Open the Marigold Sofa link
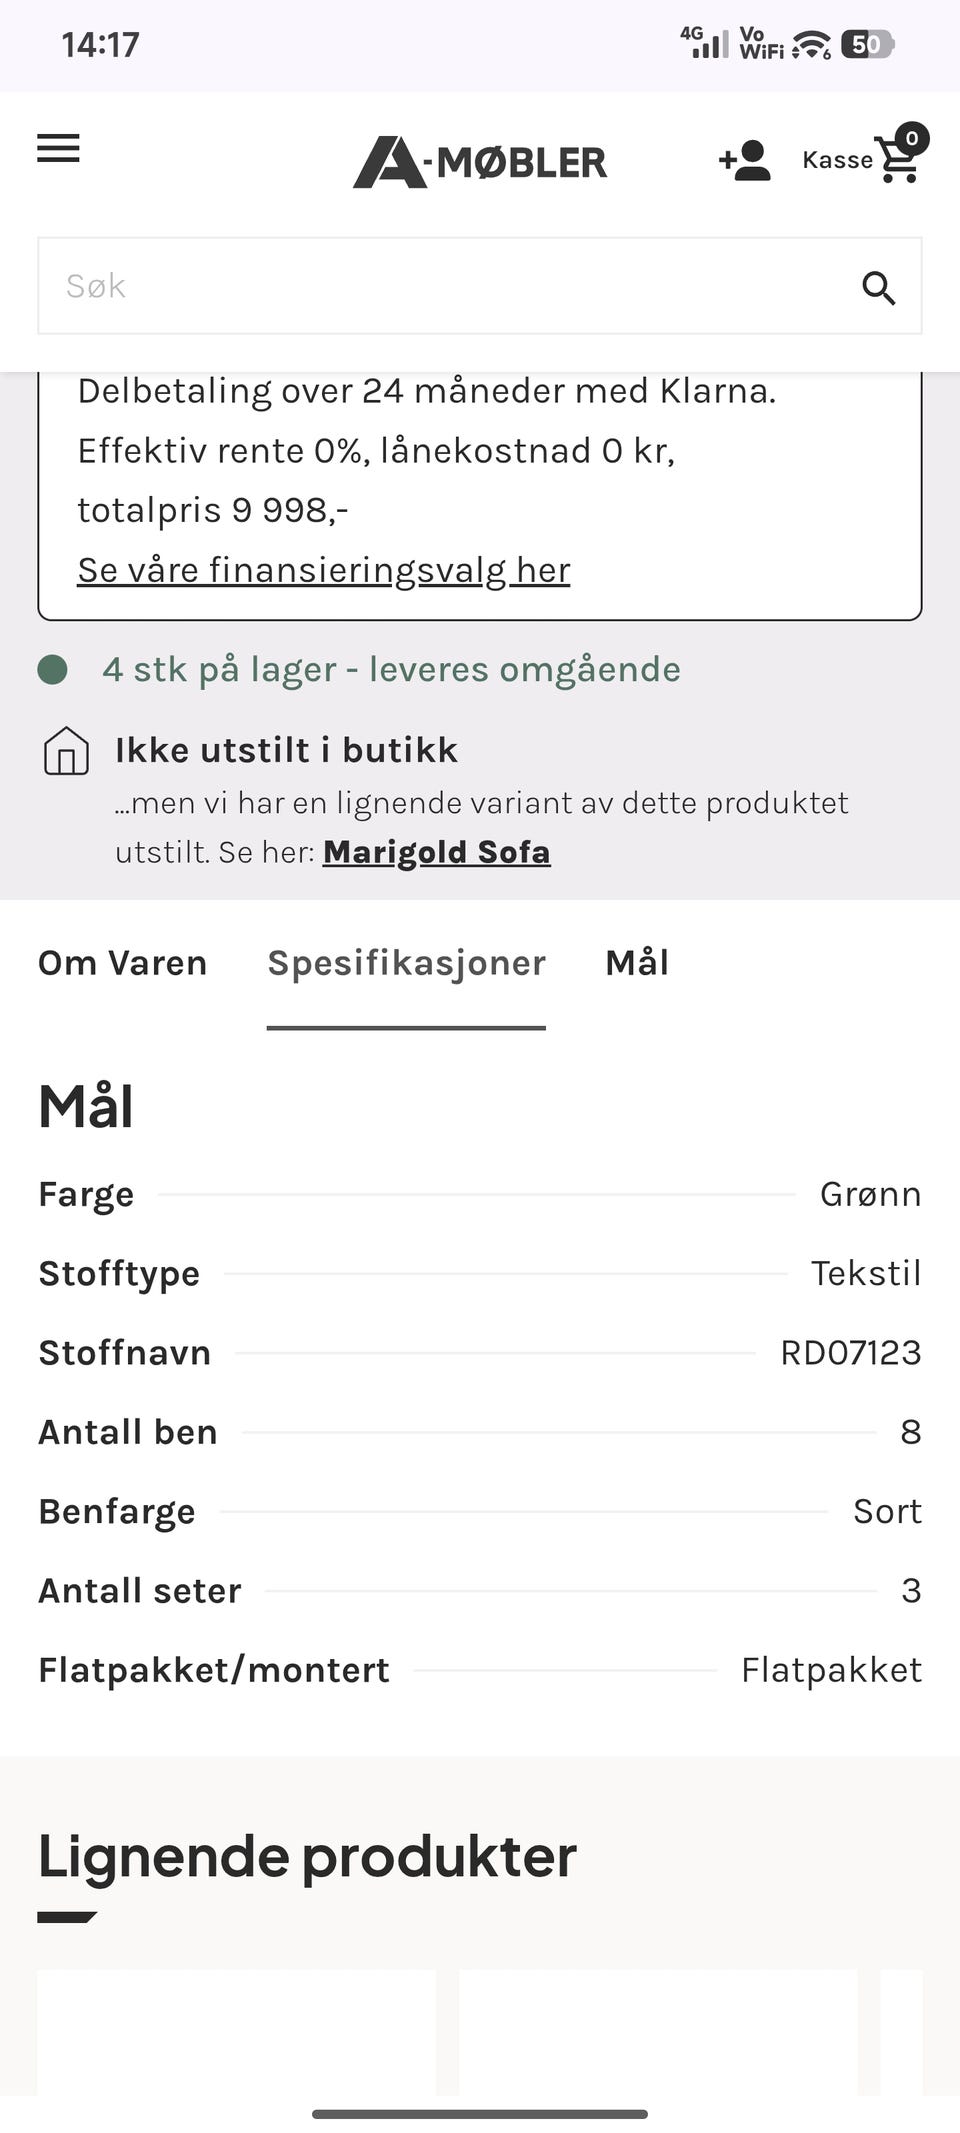The width and height of the screenshot is (960, 2133). tap(436, 852)
